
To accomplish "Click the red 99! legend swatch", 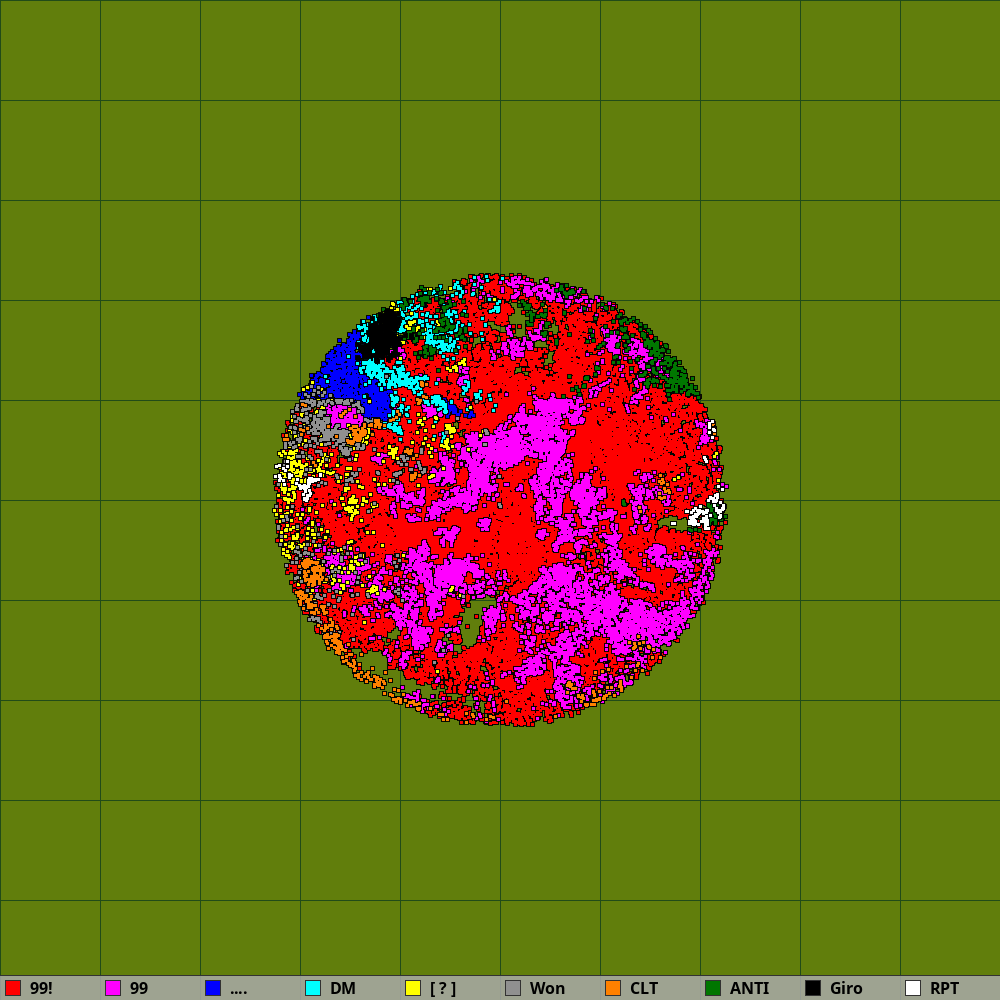I will click(13, 988).
